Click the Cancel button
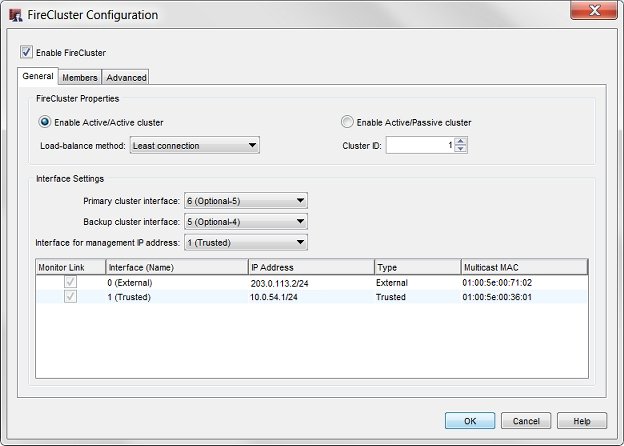Screen dimensions: 624x446 point(526,421)
